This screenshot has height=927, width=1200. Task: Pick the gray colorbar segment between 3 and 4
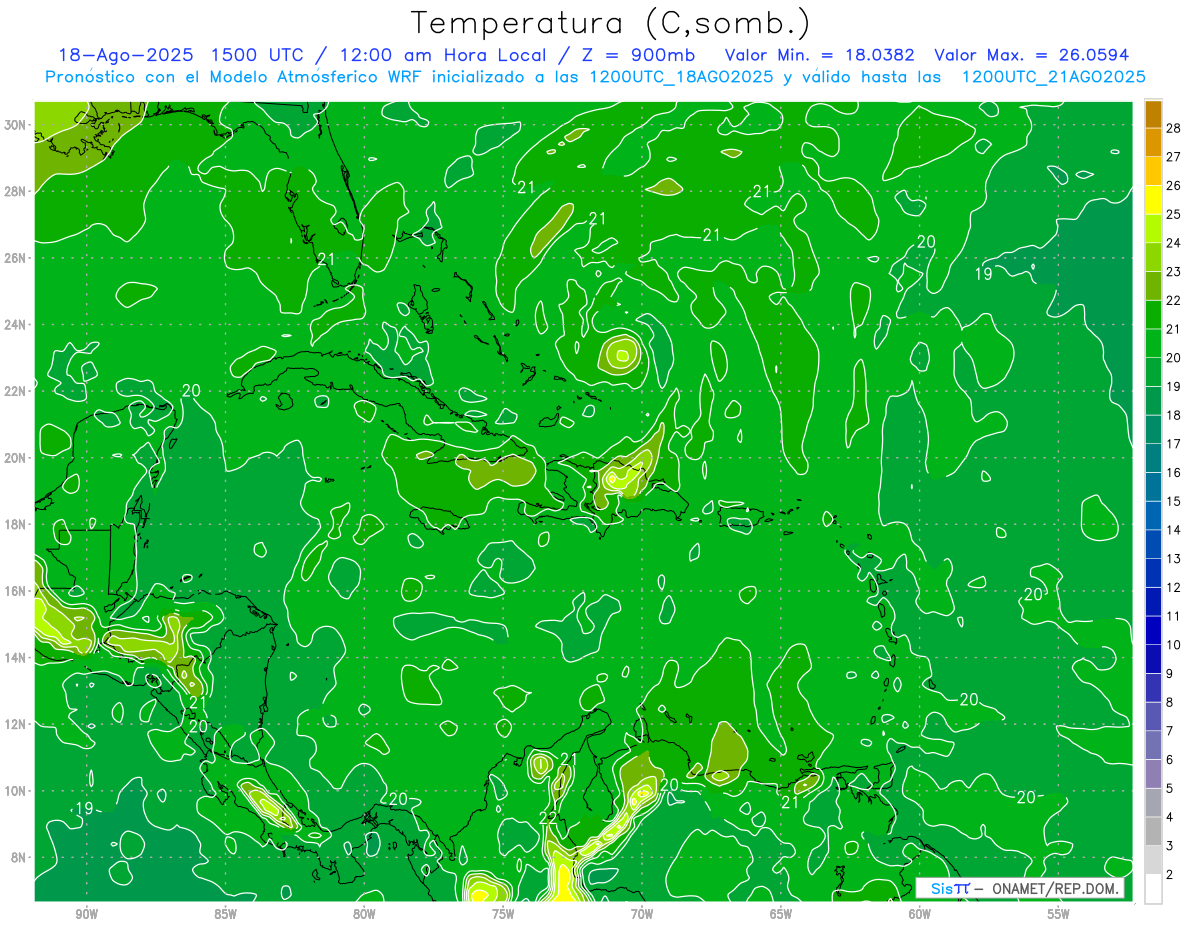(1153, 832)
